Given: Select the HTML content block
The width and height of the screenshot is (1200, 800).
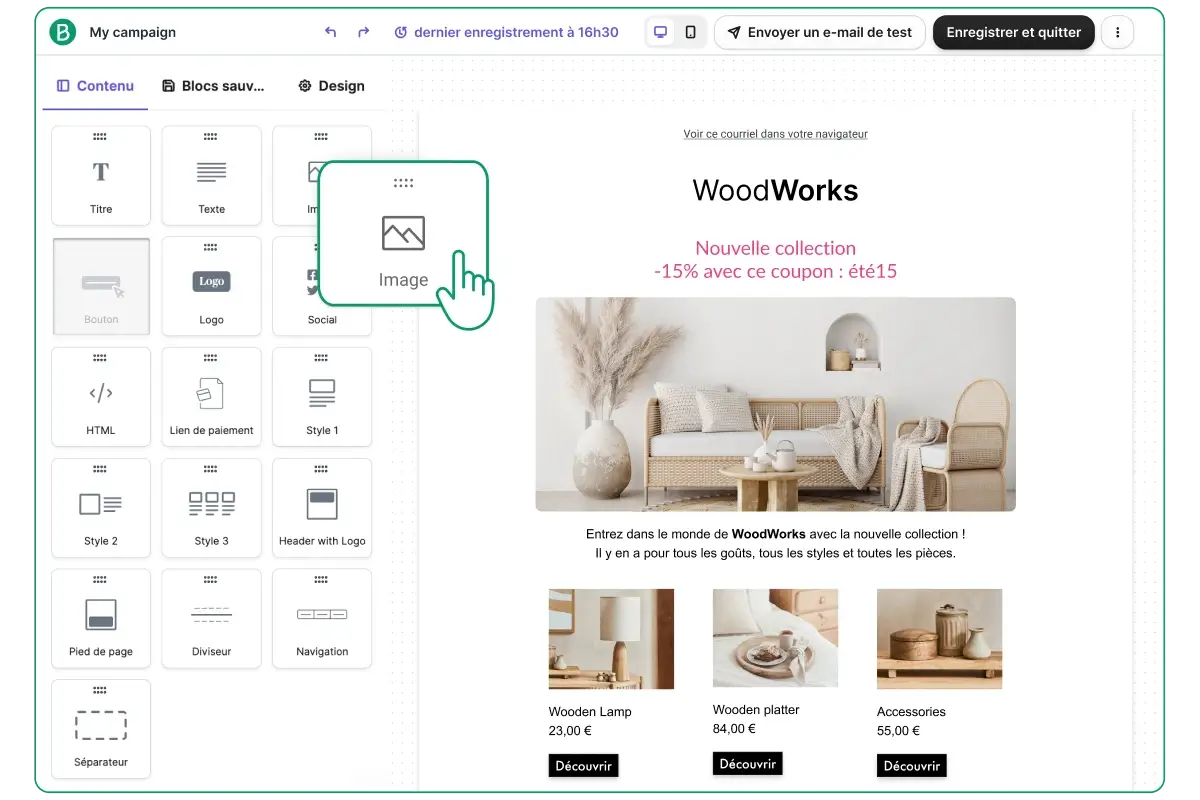Looking at the screenshot, I should [x=100, y=397].
